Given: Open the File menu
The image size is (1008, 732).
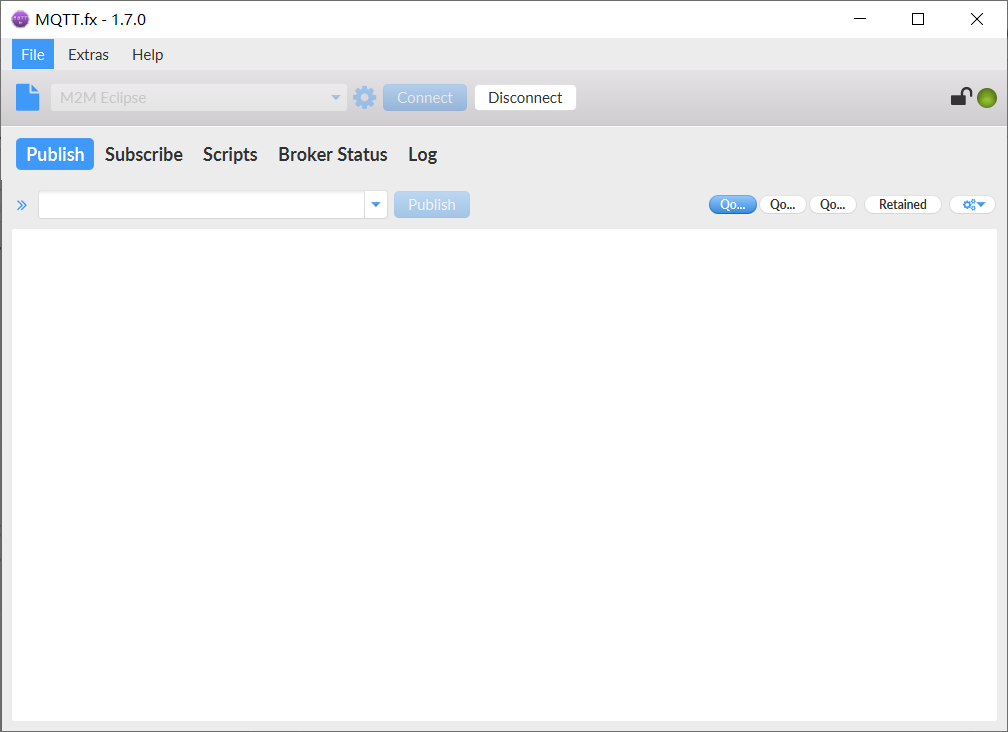Looking at the screenshot, I should pyautogui.click(x=33, y=55).
